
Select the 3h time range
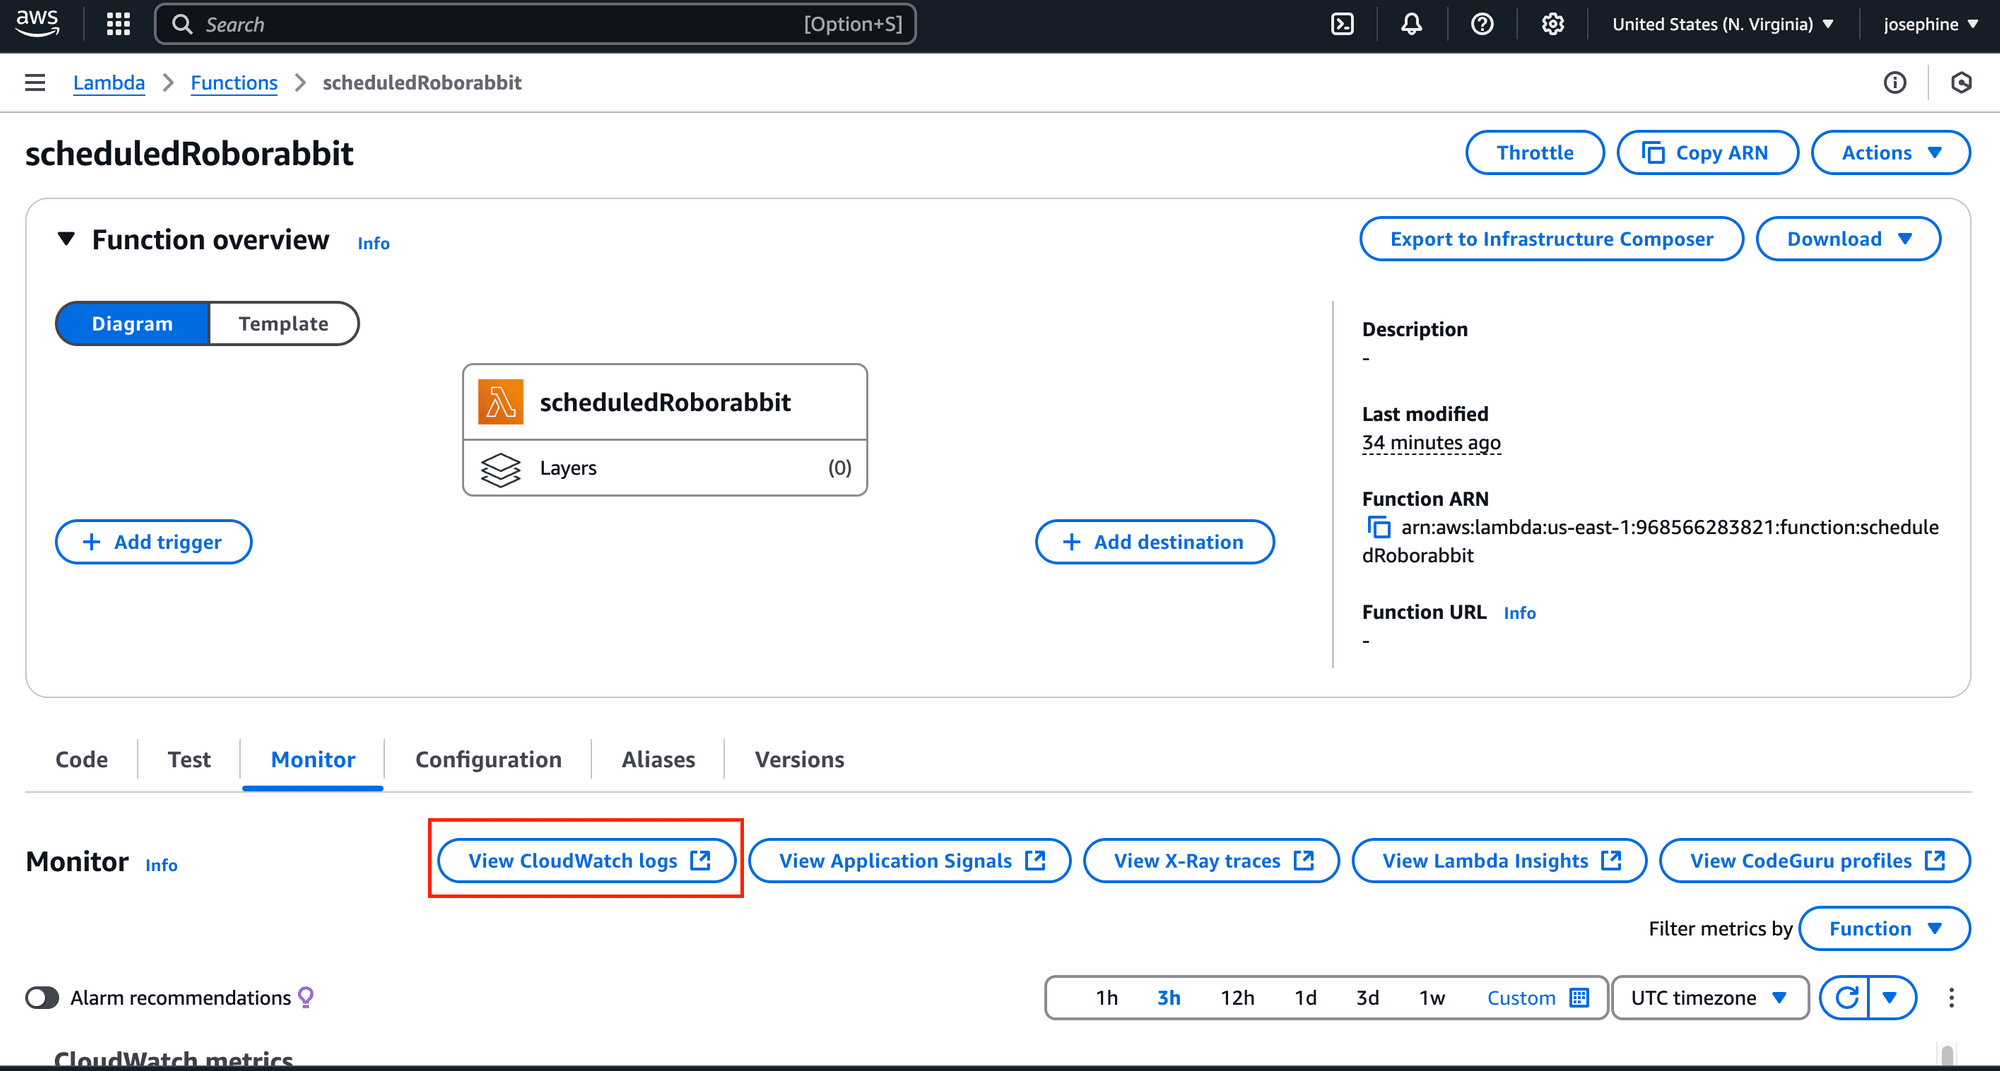[x=1168, y=997]
